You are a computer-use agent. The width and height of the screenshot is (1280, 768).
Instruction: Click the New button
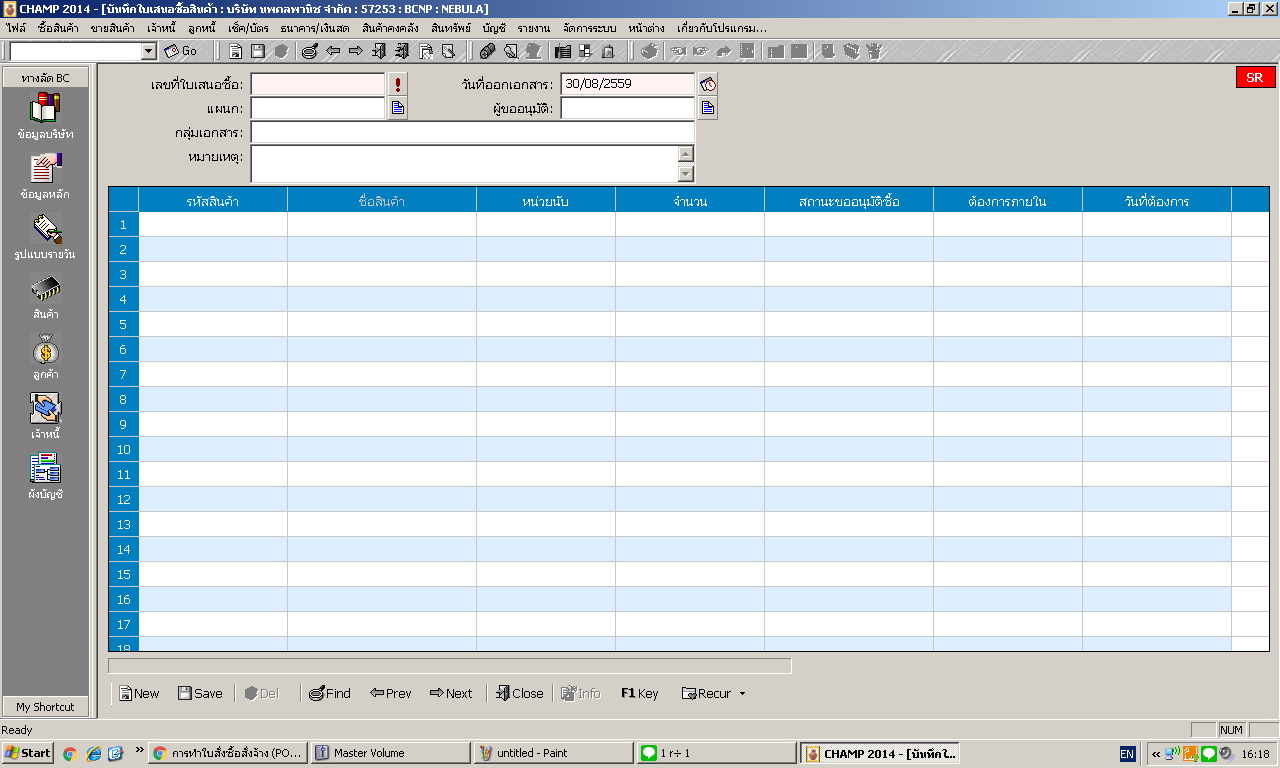click(139, 693)
